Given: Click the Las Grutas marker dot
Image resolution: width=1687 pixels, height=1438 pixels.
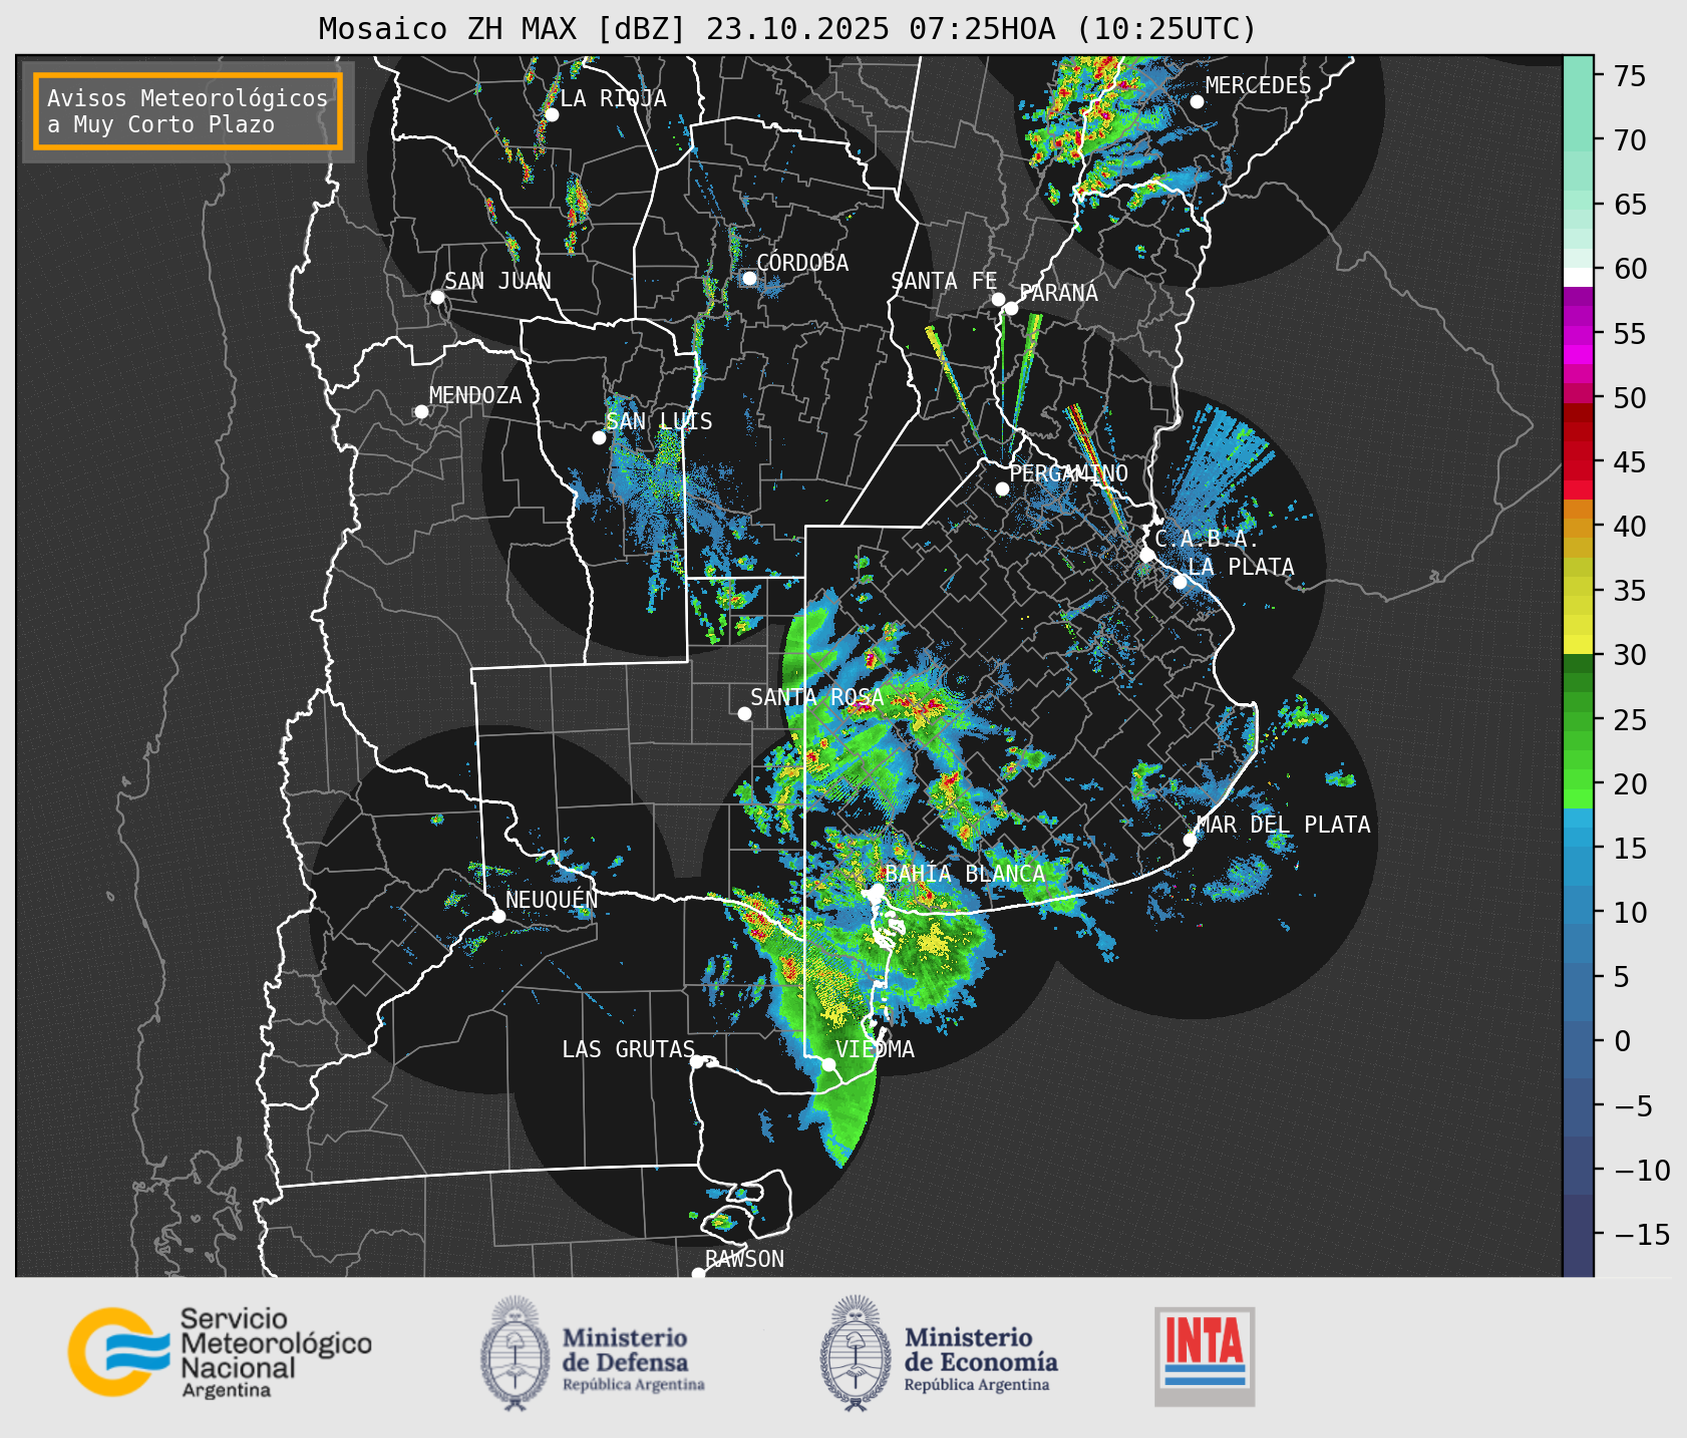Looking at the screenshot, I should click(697, 1062).
